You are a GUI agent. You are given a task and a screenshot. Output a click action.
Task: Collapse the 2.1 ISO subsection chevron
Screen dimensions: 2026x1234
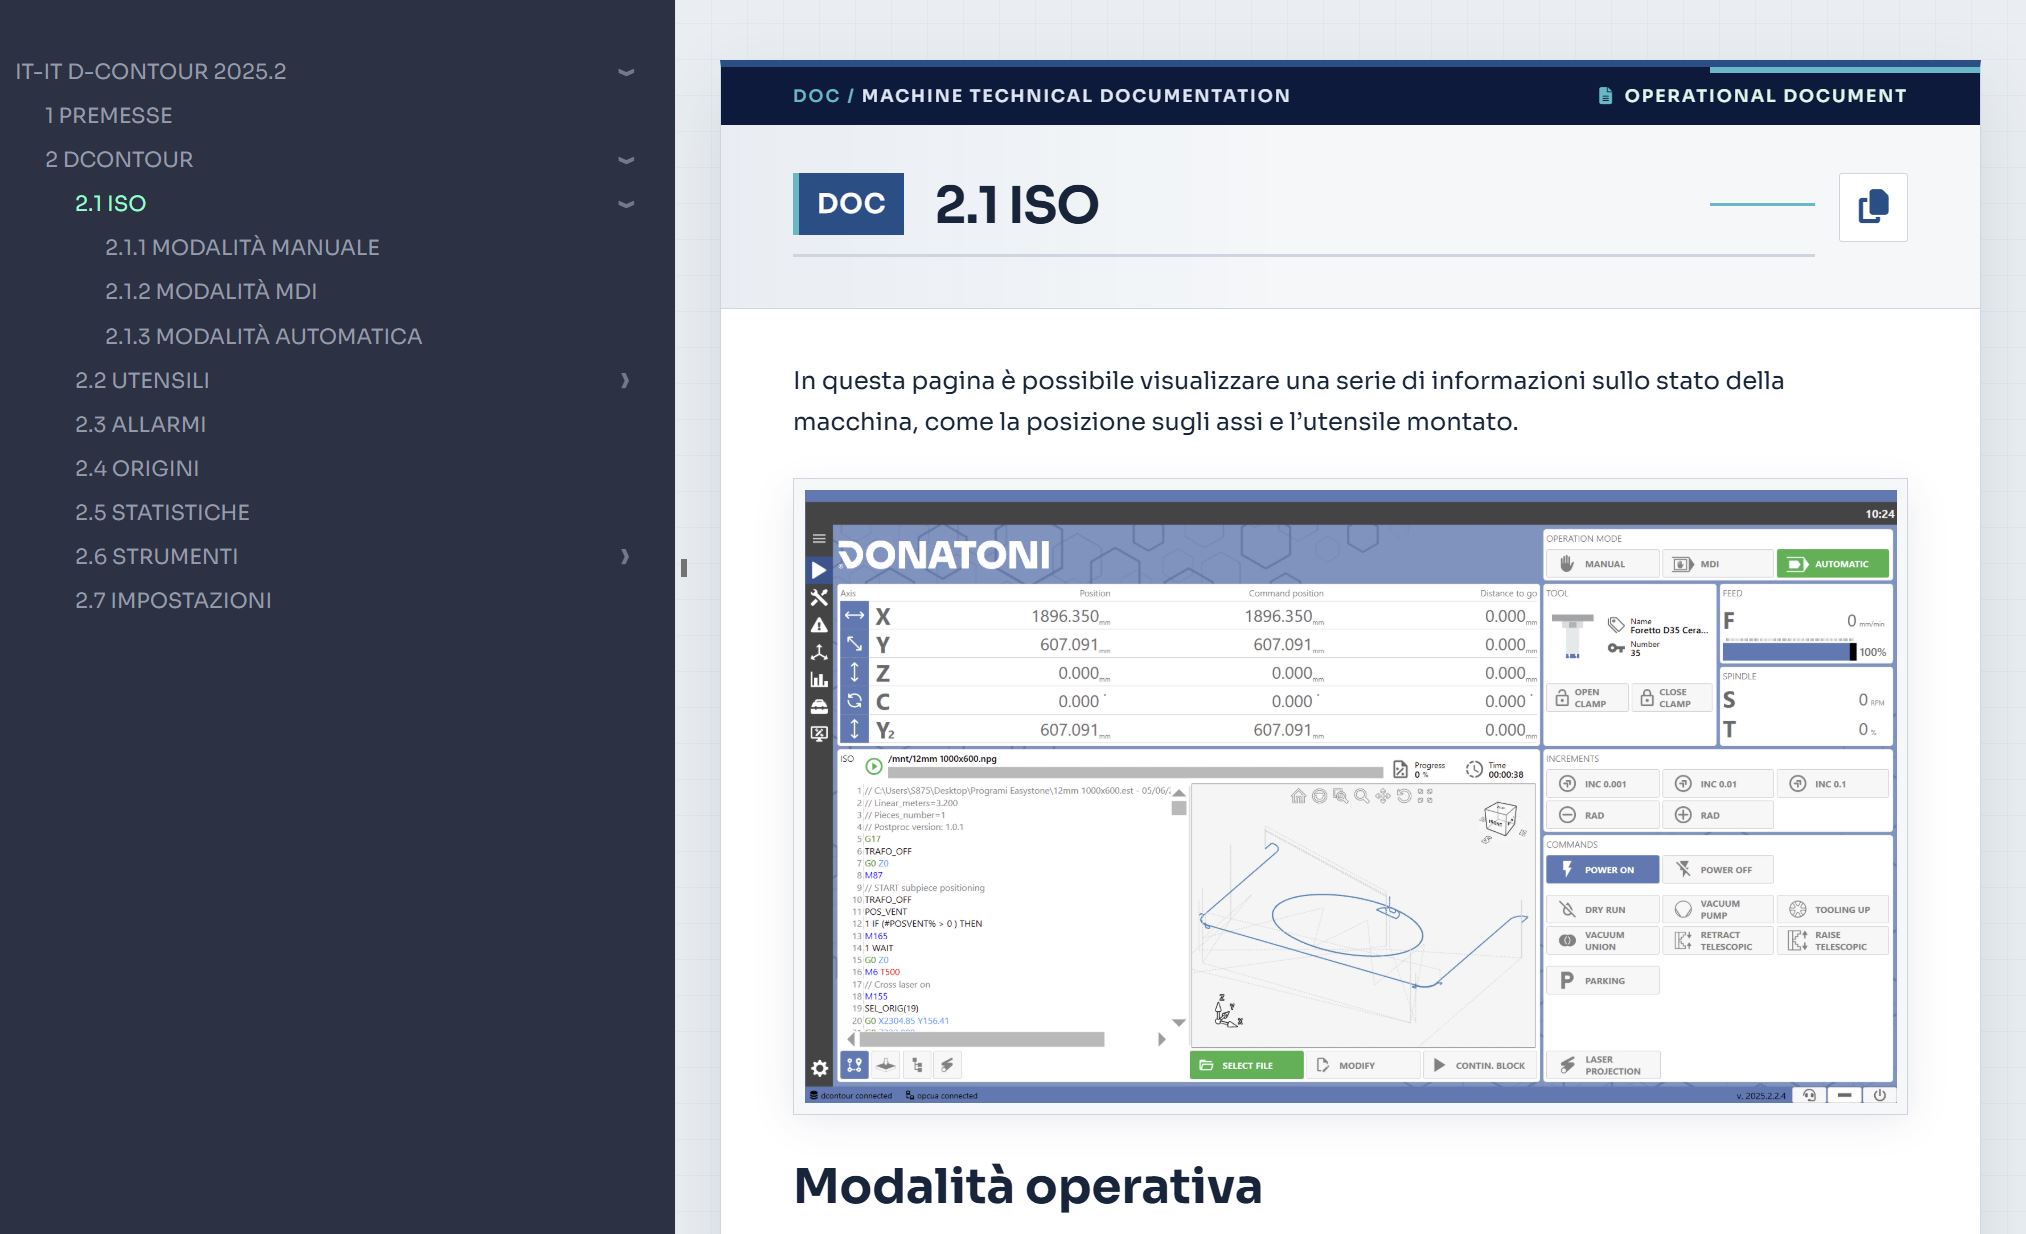tap(626, 204)
